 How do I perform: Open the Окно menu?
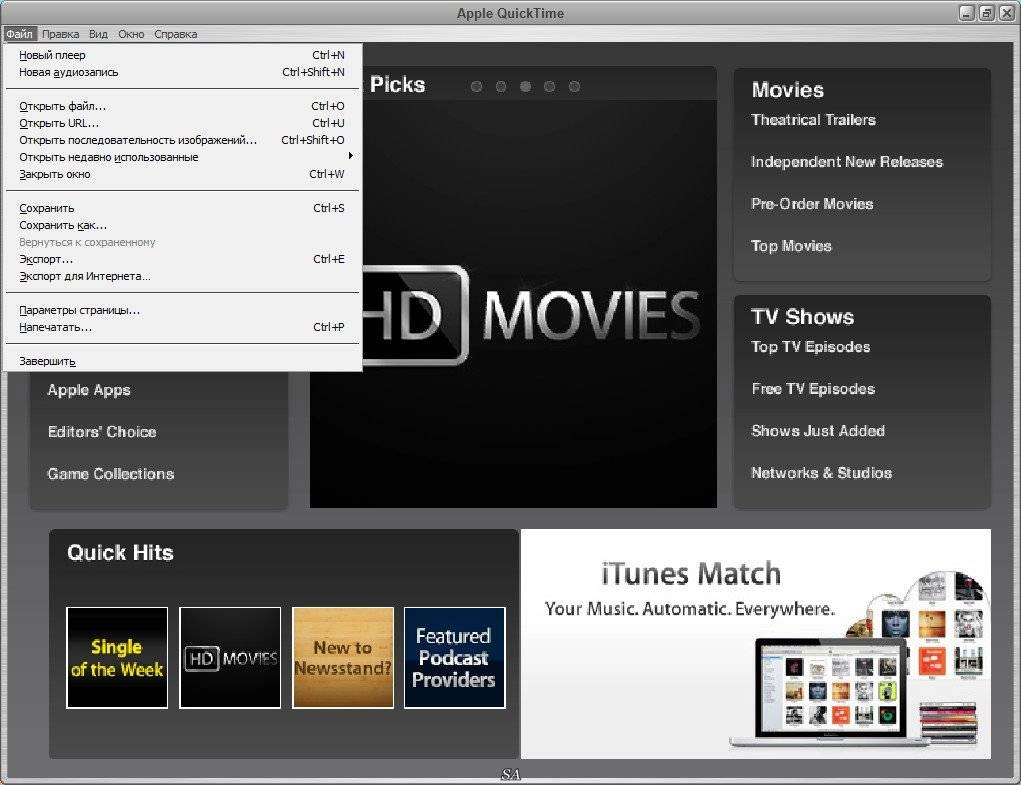[131, 34]
